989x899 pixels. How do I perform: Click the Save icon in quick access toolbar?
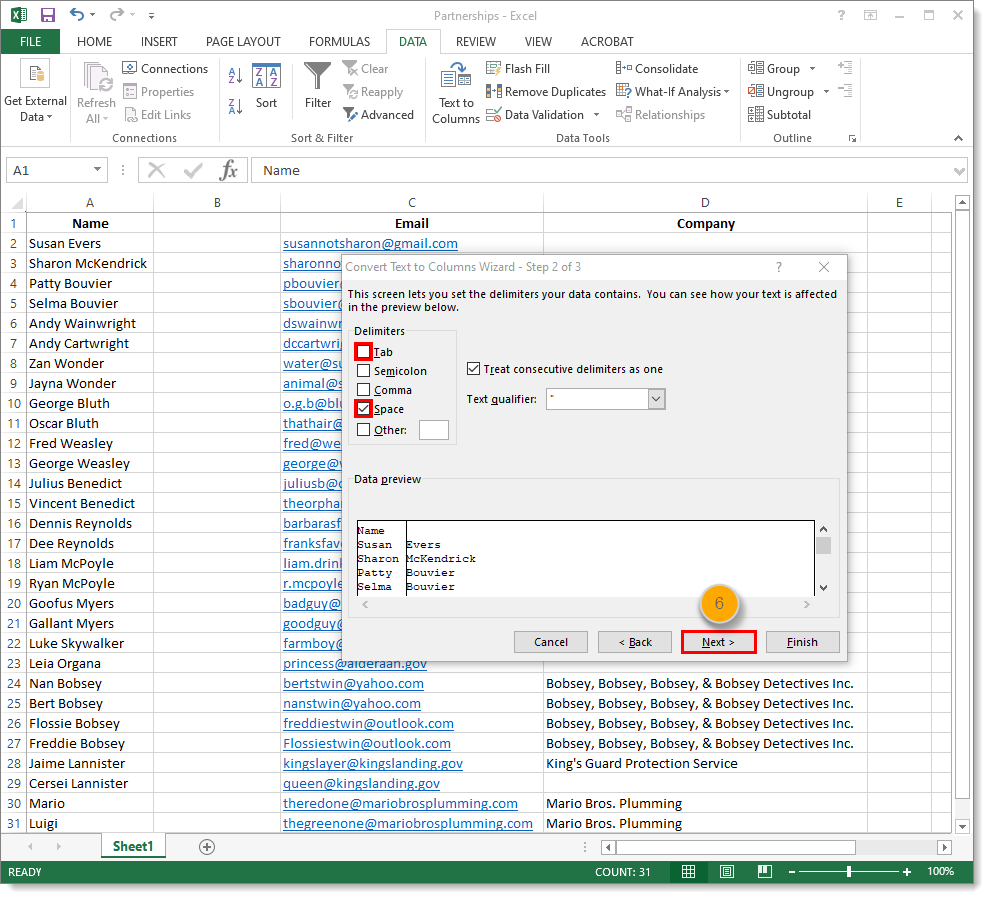pyautogui.click(x=48, y=15)
